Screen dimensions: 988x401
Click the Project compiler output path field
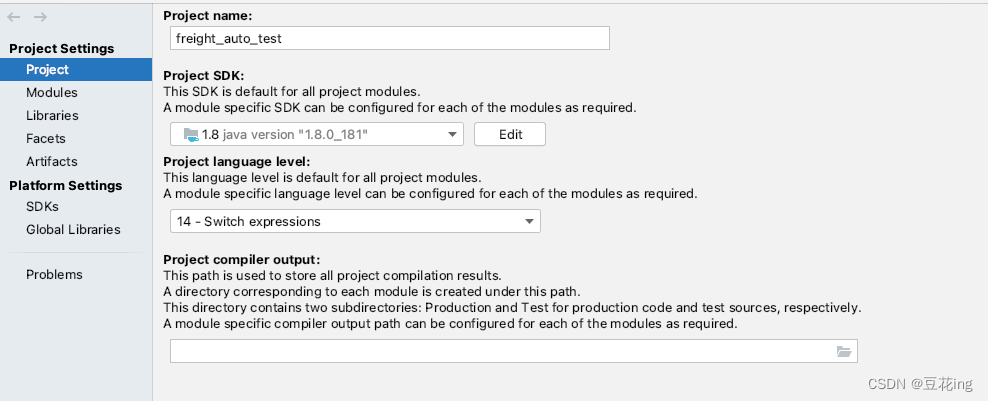pyautogui.click(x=514, y=351)
